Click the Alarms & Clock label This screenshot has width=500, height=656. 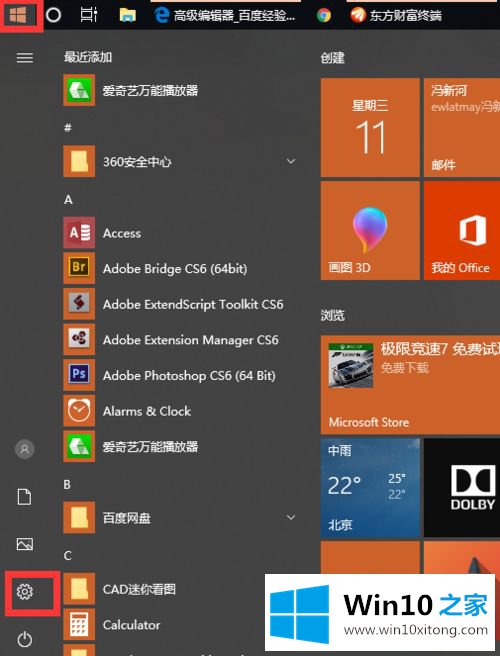[147, 411]
